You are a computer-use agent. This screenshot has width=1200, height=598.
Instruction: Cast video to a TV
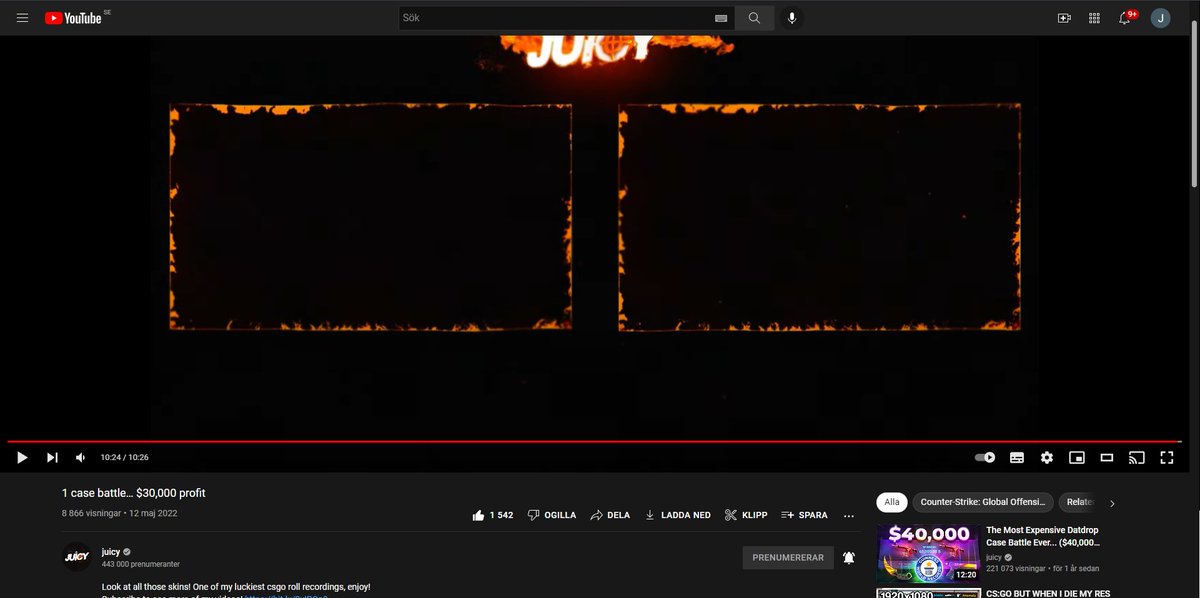pyautogui.click(x=1136, y=457)
